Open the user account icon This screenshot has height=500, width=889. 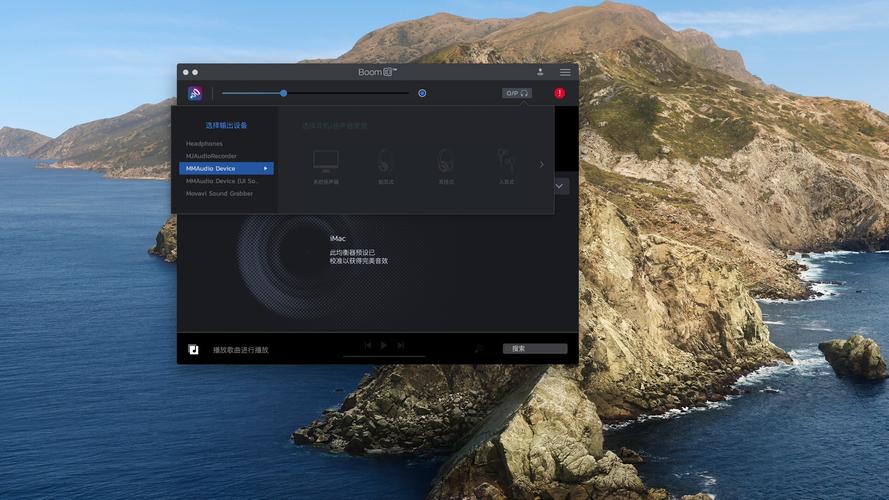coord(540,72)
